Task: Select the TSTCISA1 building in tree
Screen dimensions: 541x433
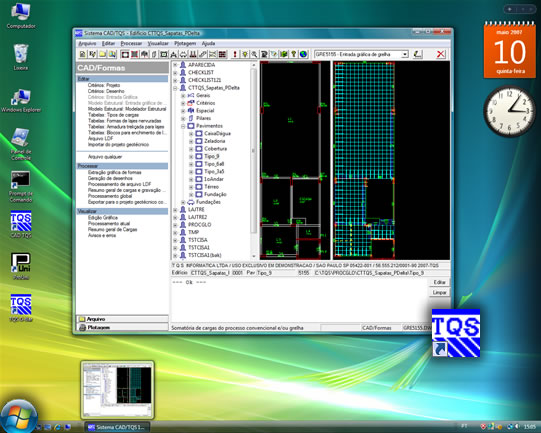Action: click(199, 247)
